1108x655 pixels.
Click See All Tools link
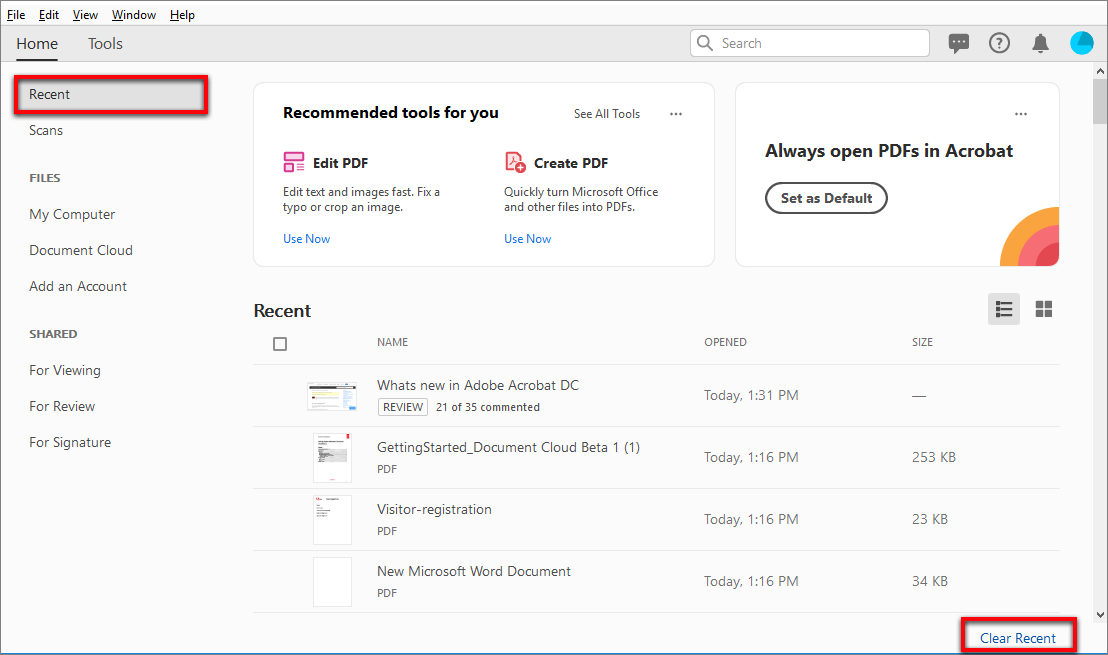(607, 114)
